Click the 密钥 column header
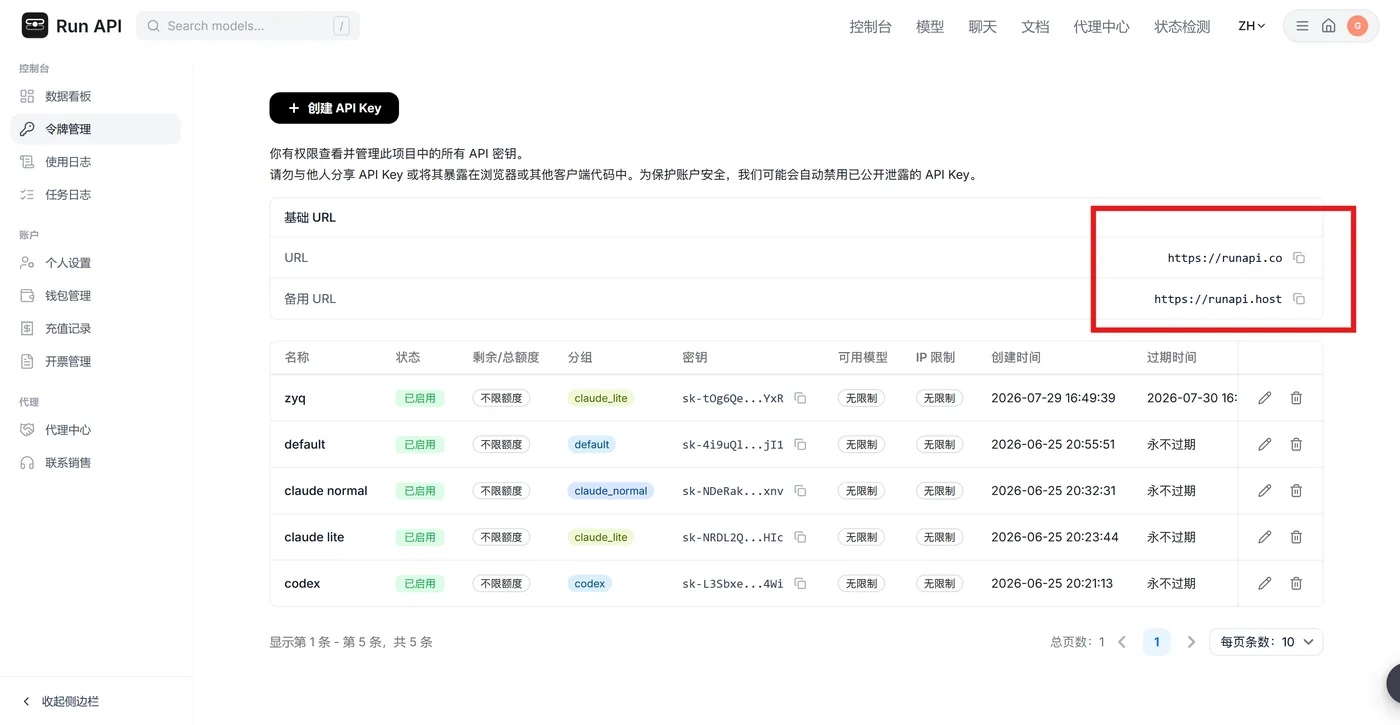 (x=695, y=357)
